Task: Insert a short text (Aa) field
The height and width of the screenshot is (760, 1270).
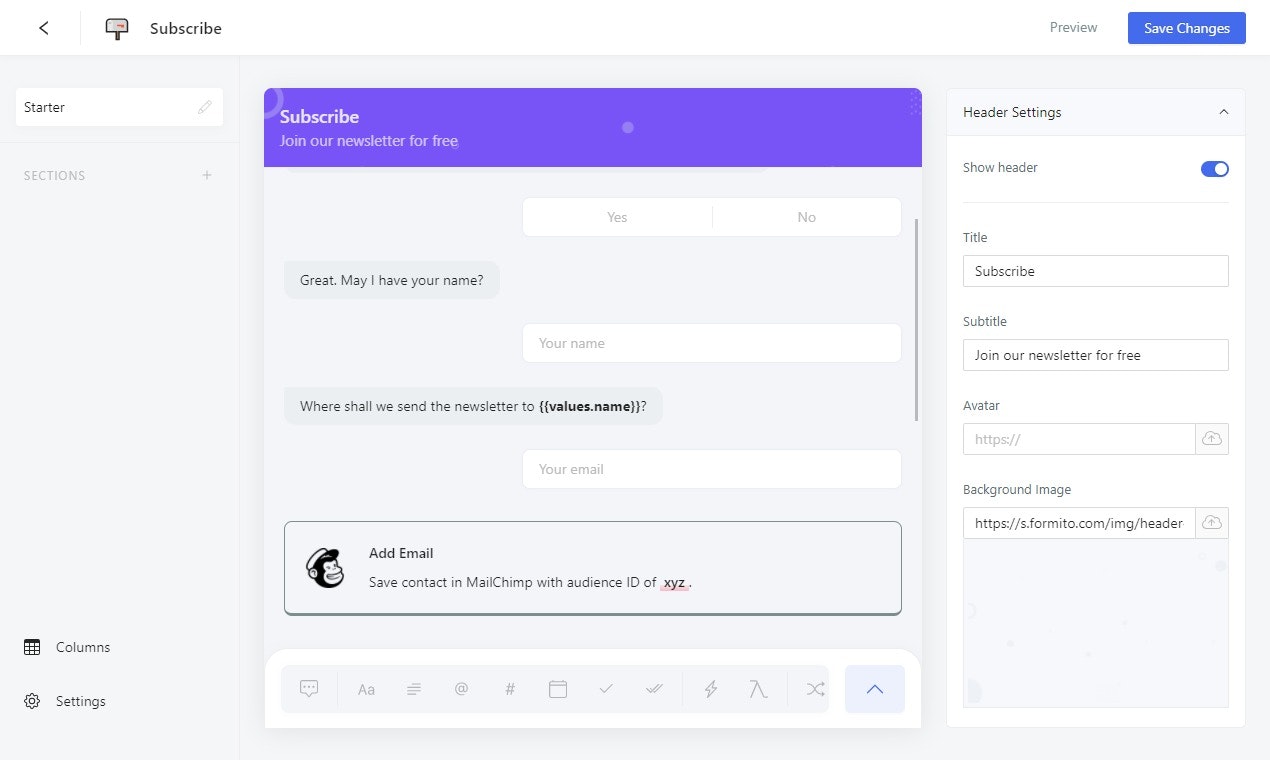Action: 366,689
